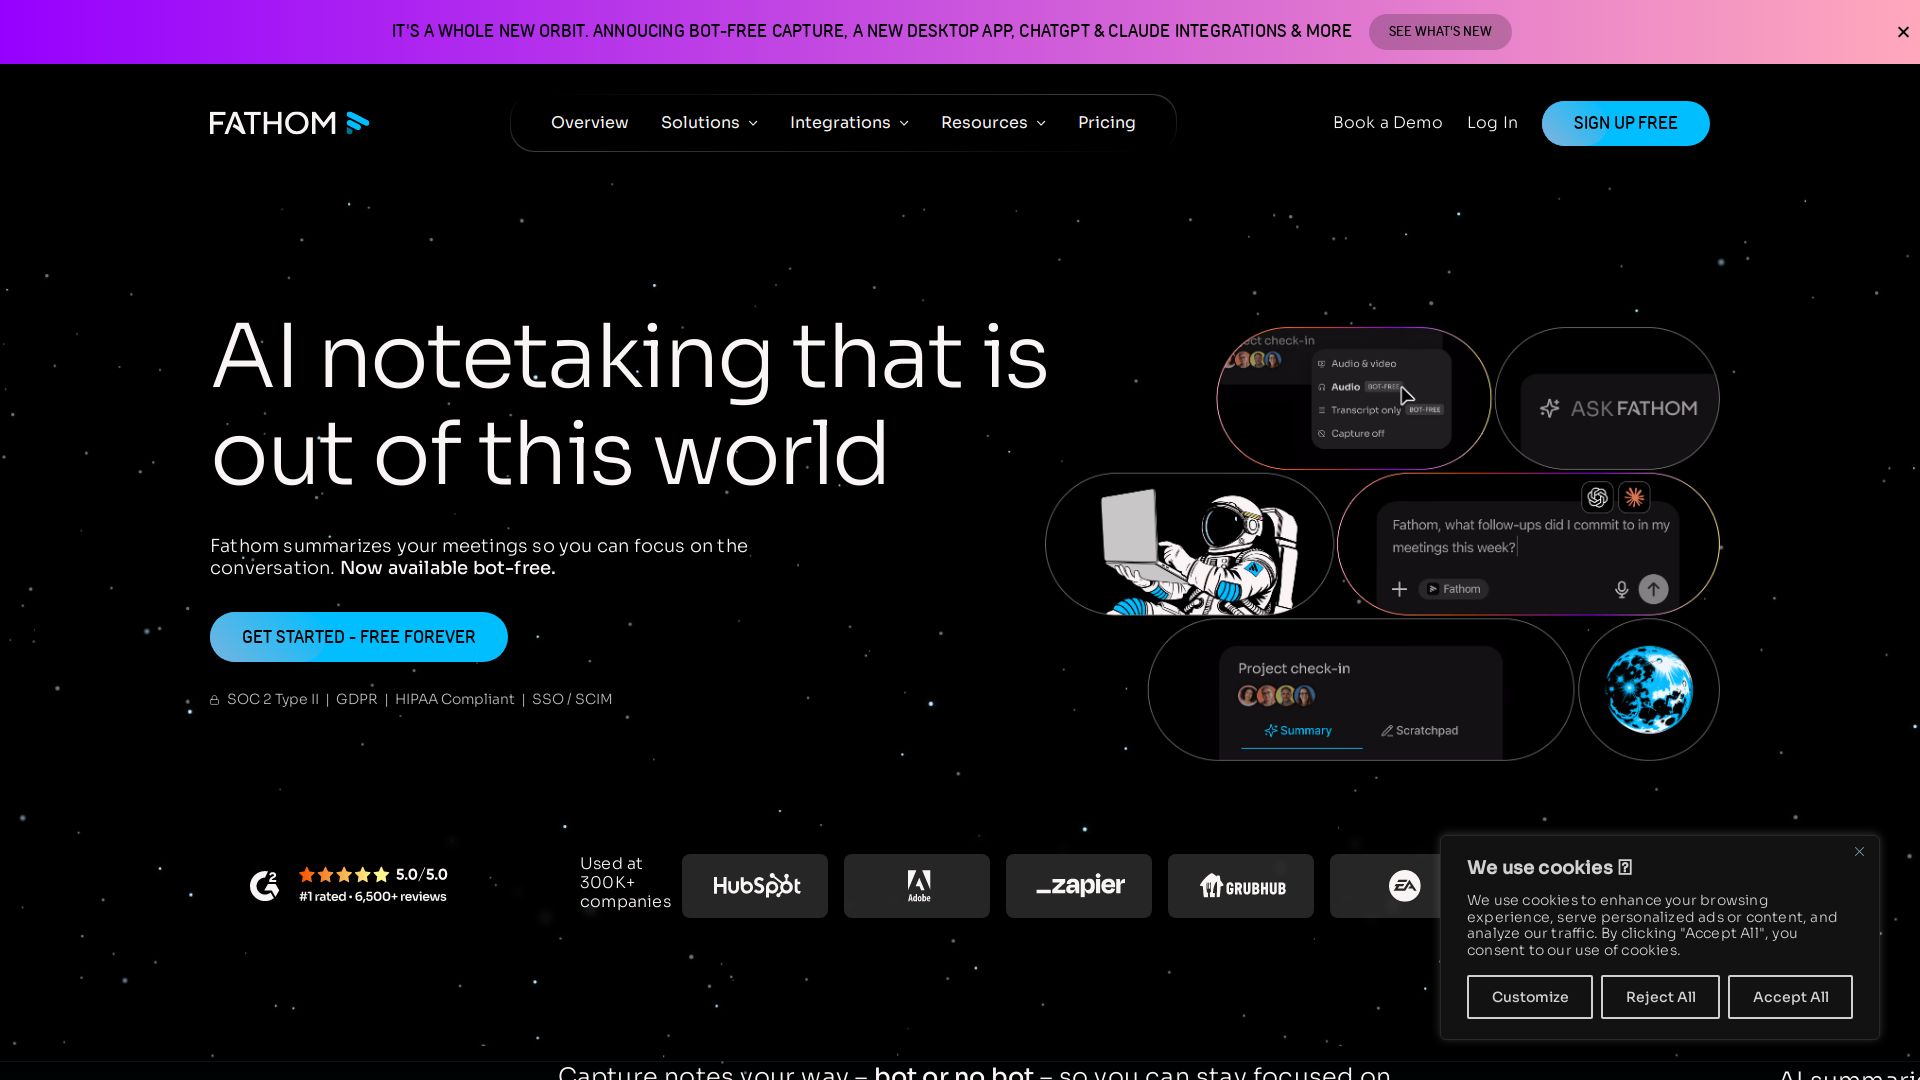Click the Claude integration icon
The width and height of the screenshot is (1920, 1080).
click(1634, 497)
